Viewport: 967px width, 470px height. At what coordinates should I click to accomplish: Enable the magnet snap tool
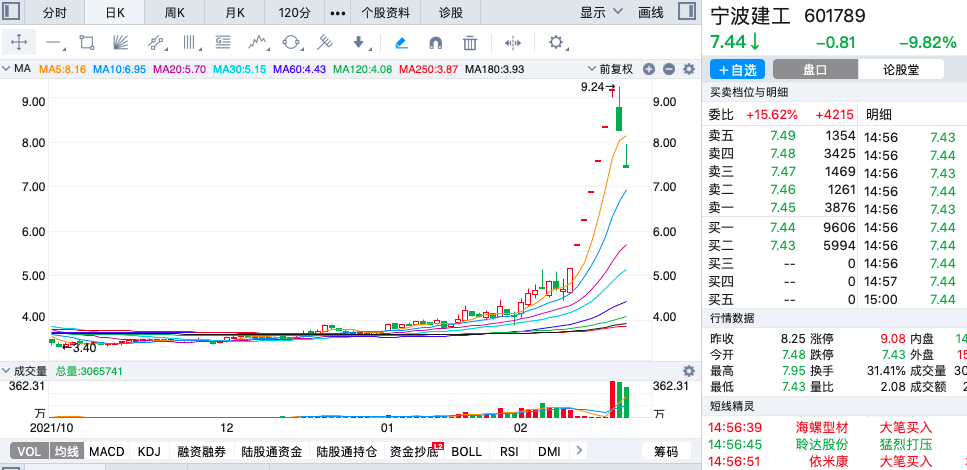click(435, 43)
